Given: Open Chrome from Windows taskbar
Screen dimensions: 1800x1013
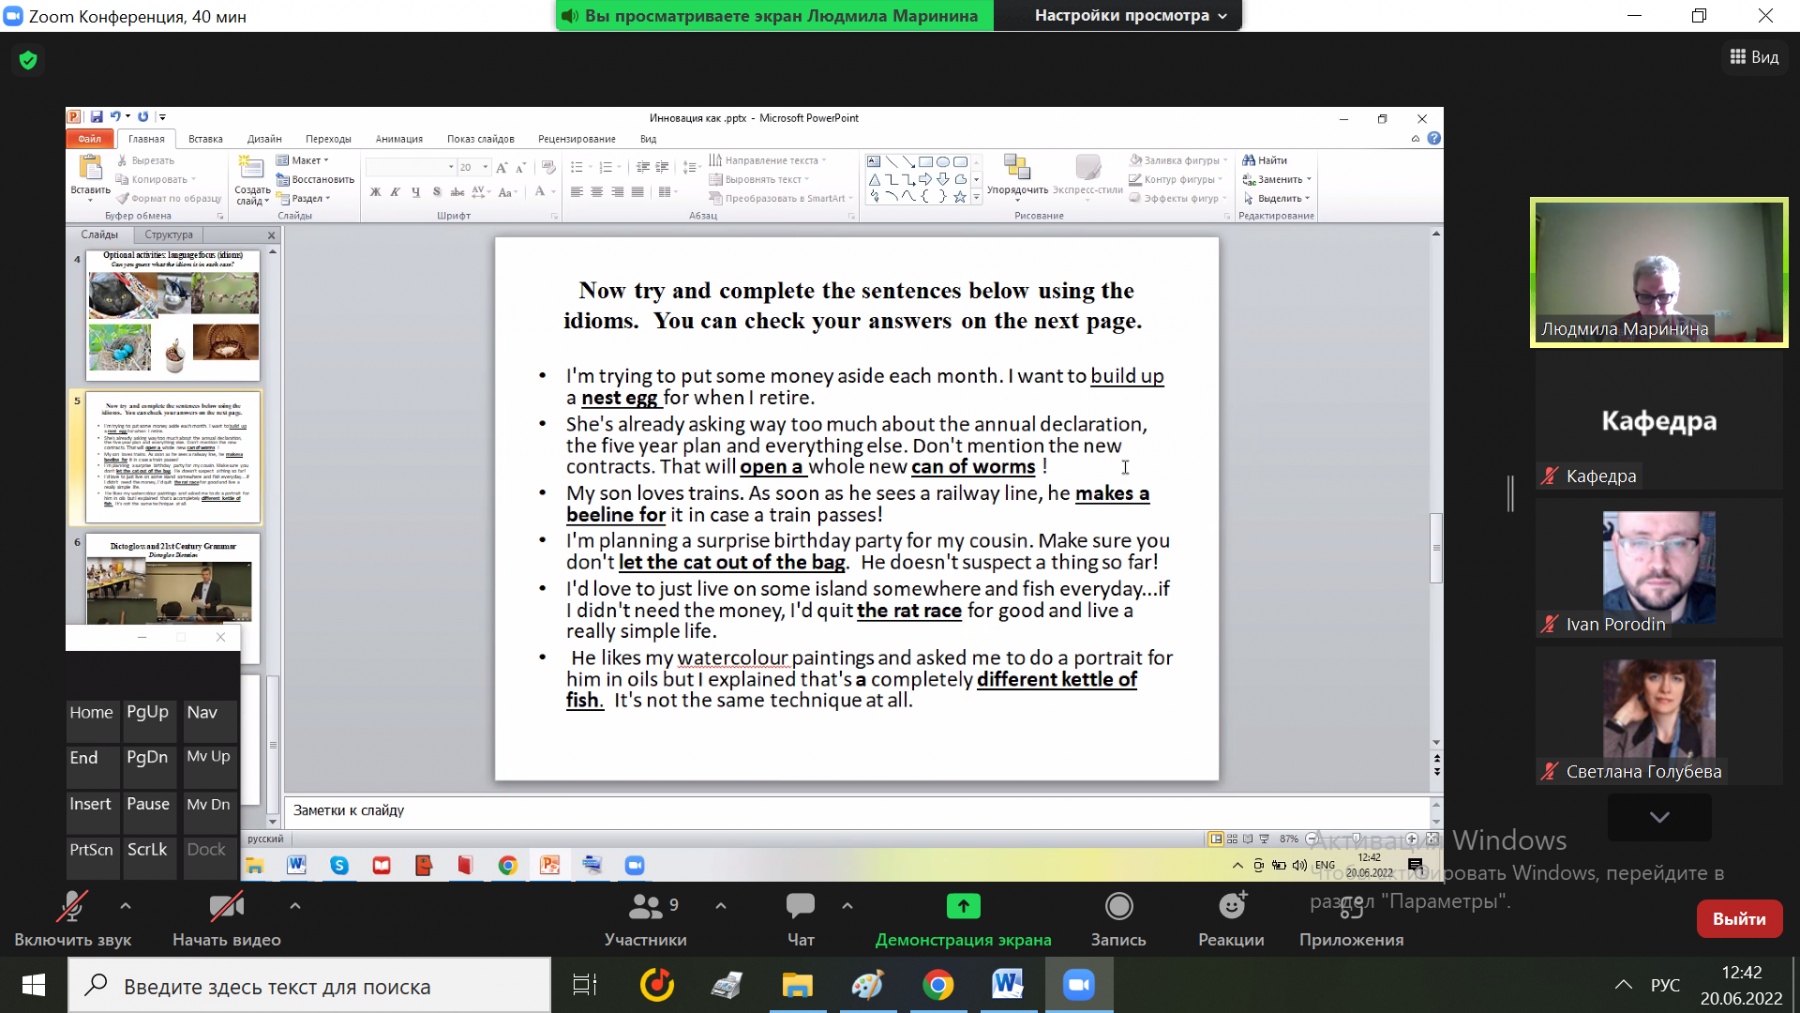Looking at the screenshot, I should 938,986.
